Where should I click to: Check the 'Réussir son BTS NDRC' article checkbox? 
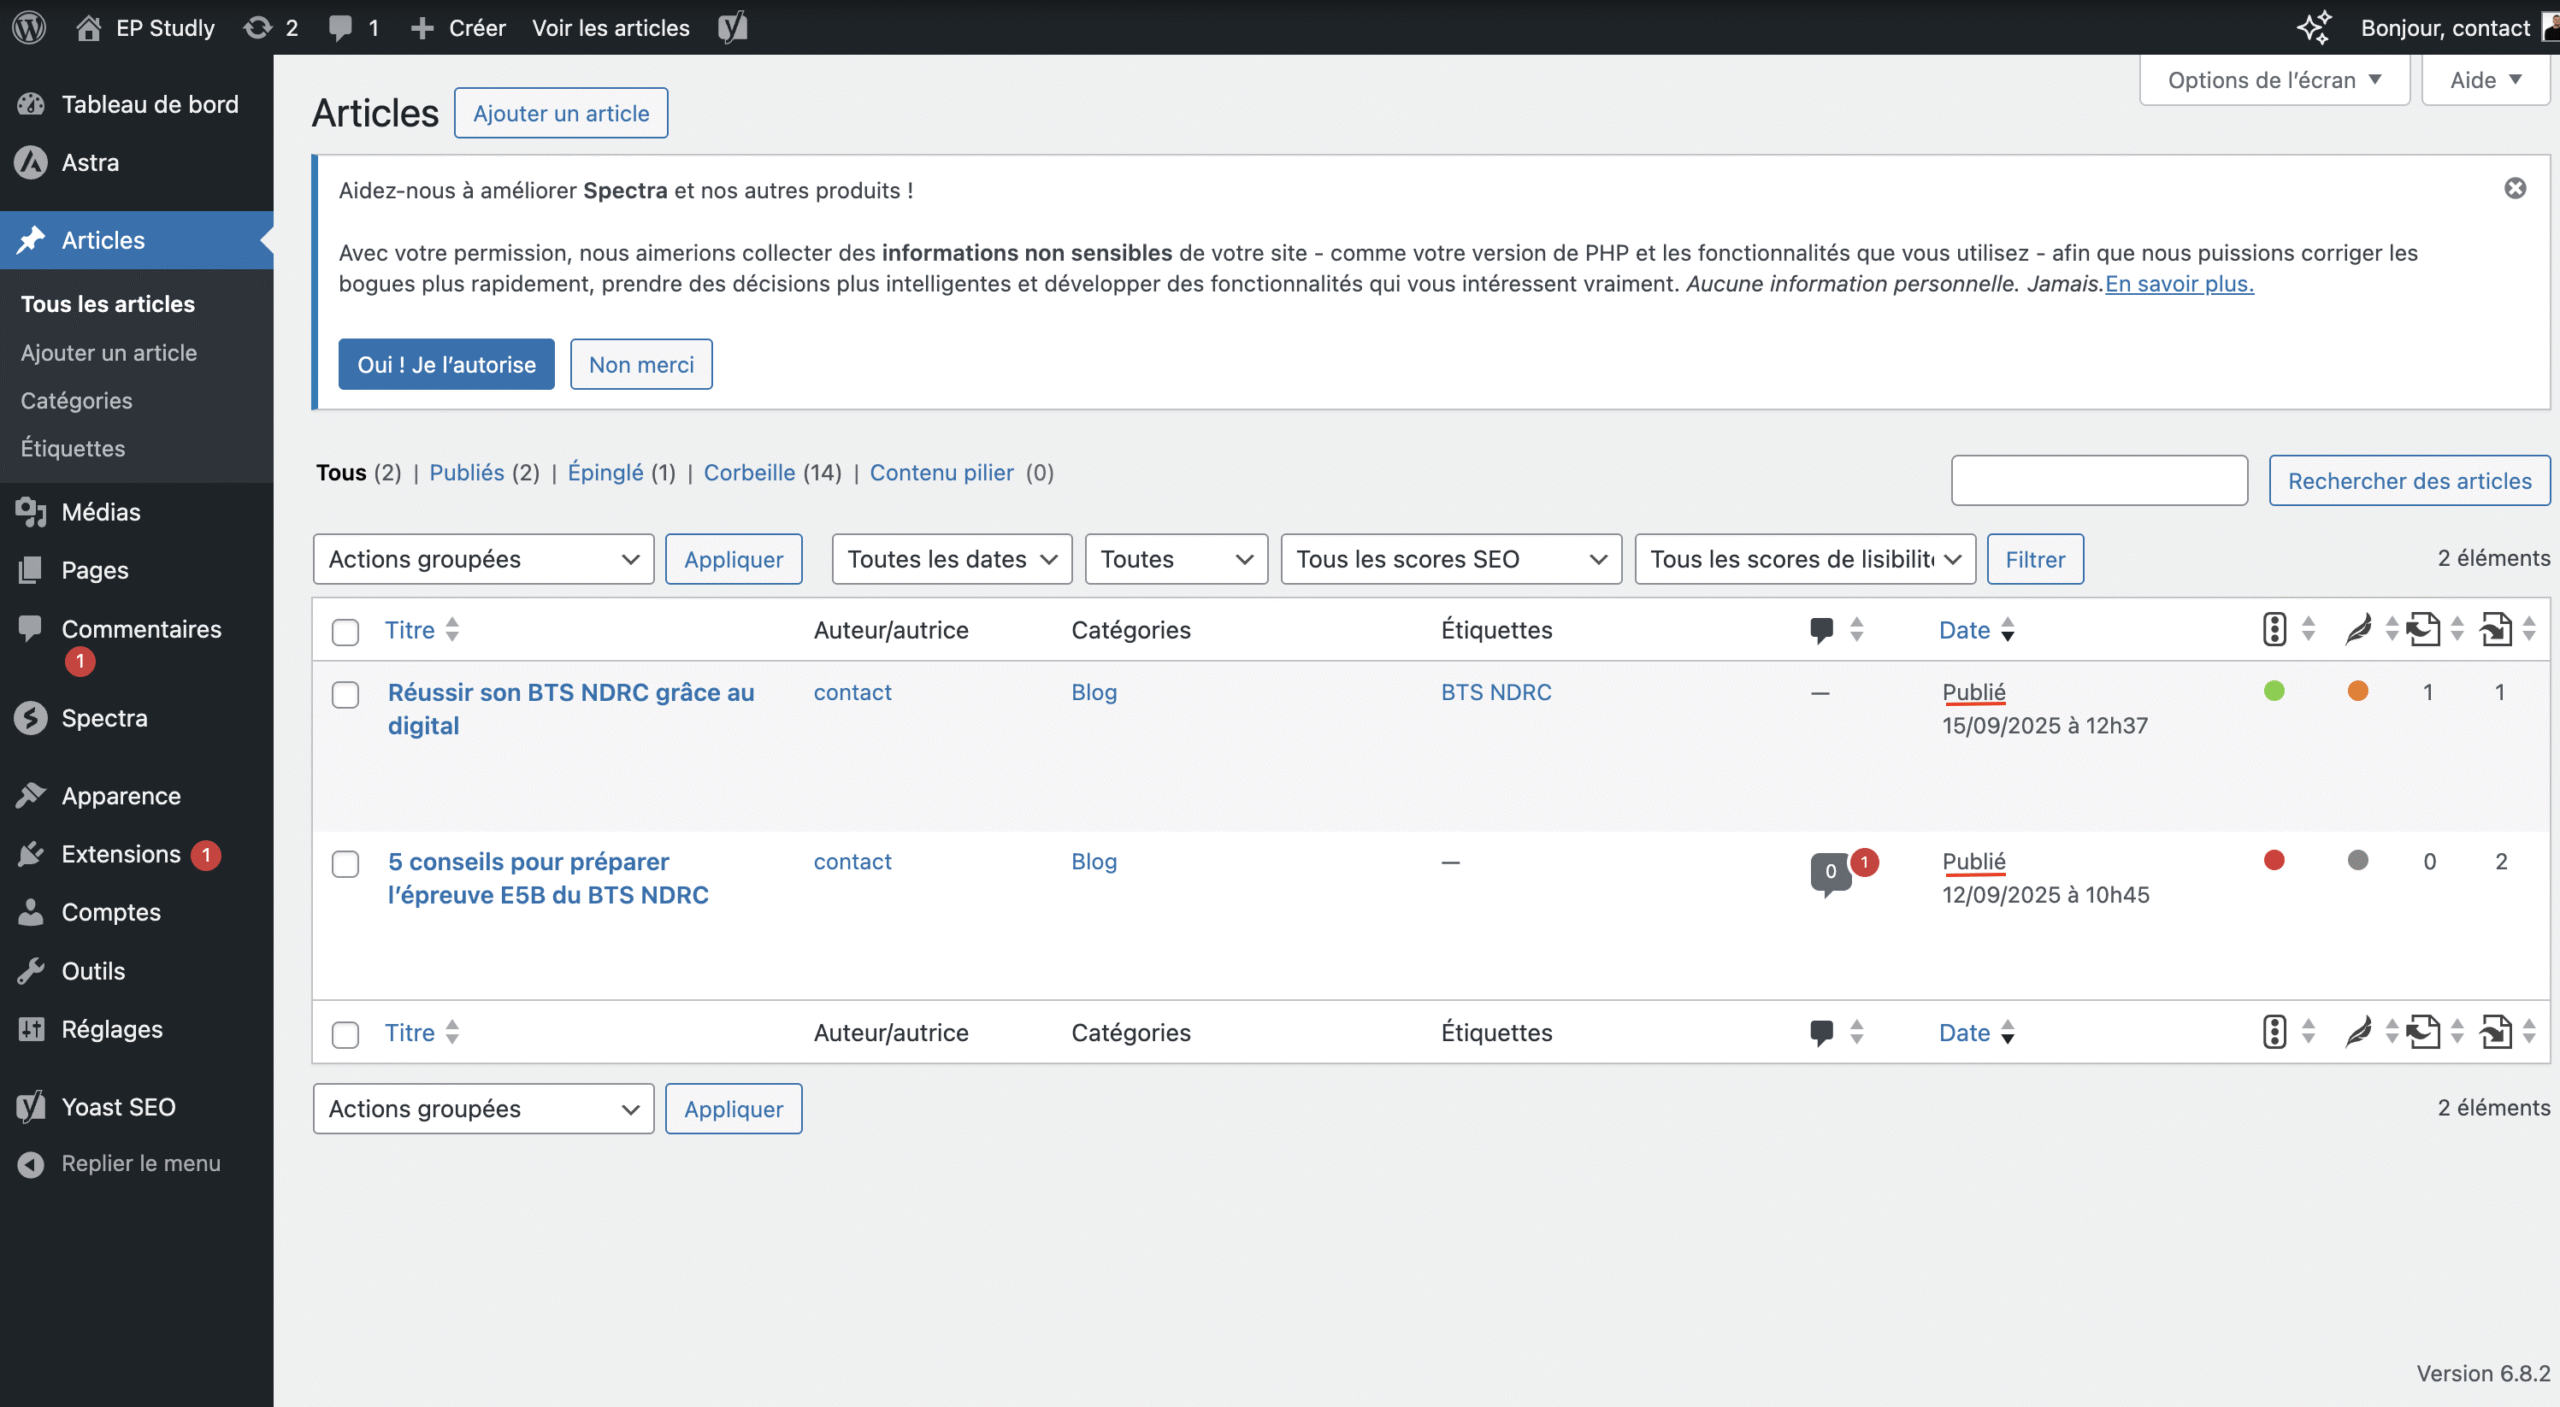(345, 694)
